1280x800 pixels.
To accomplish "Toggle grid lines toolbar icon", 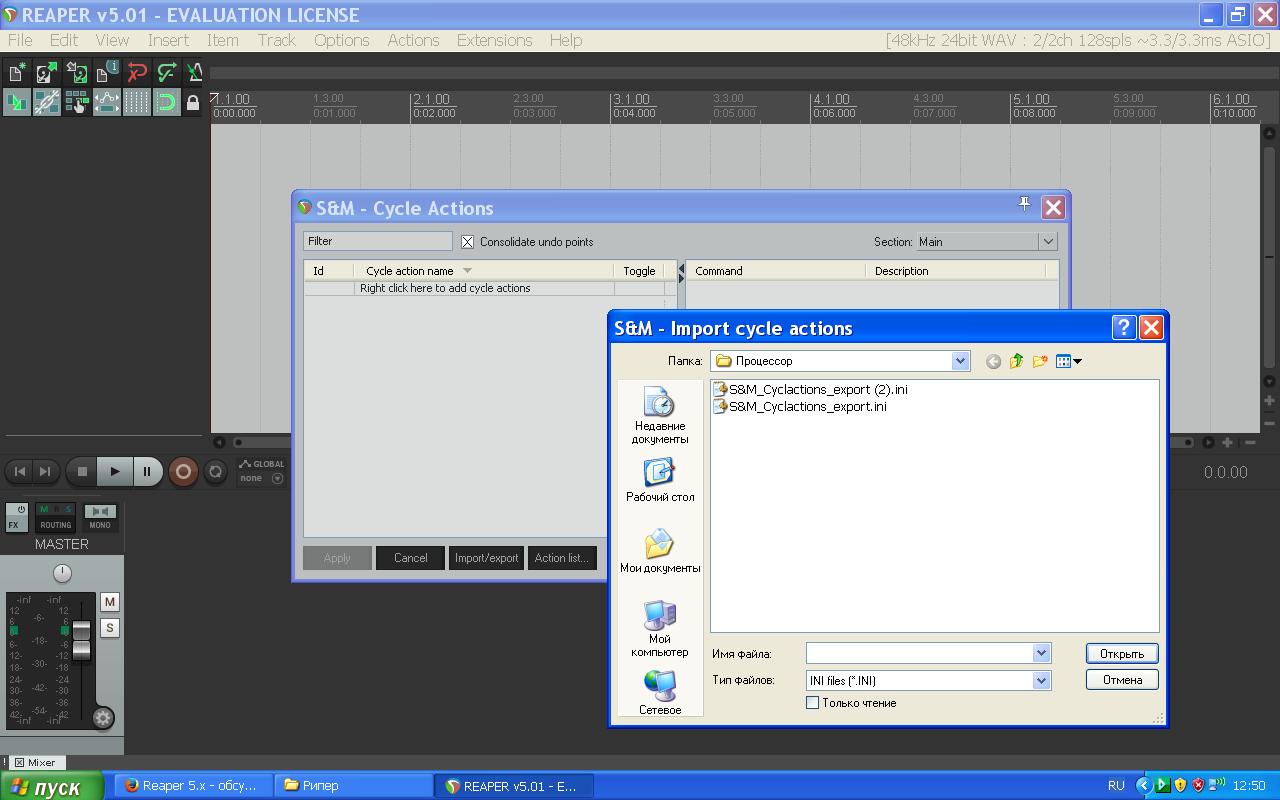I will [137, 102].
